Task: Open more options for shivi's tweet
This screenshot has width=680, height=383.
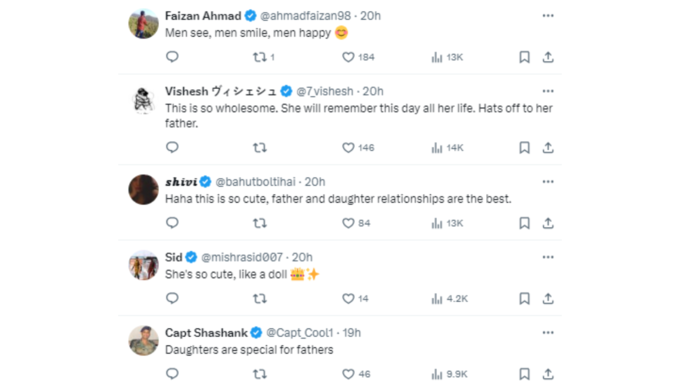Action: [548, 182]
